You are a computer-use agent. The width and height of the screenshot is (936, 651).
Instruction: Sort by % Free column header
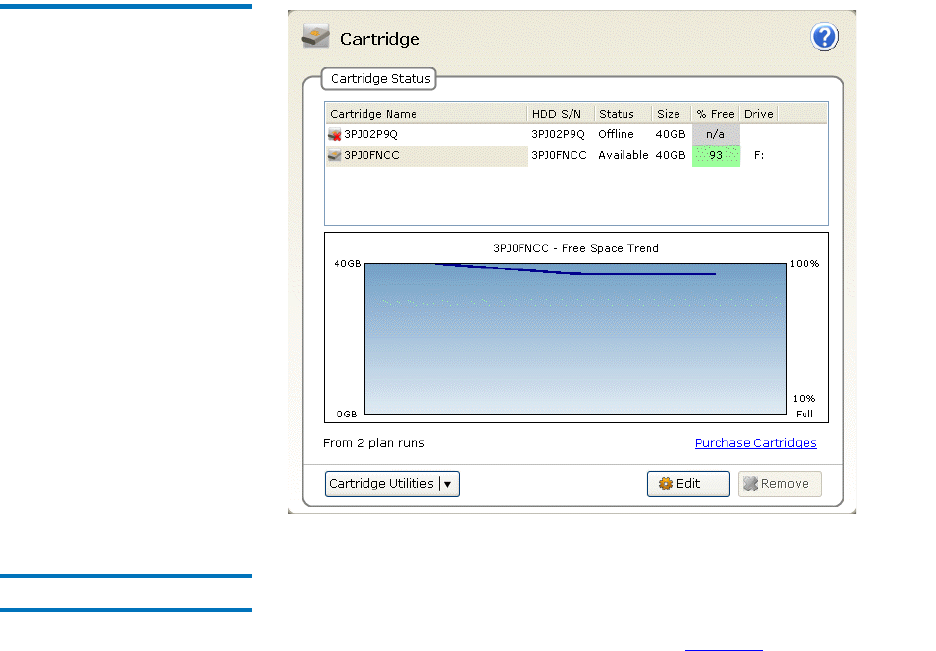(x=715, y=114)
